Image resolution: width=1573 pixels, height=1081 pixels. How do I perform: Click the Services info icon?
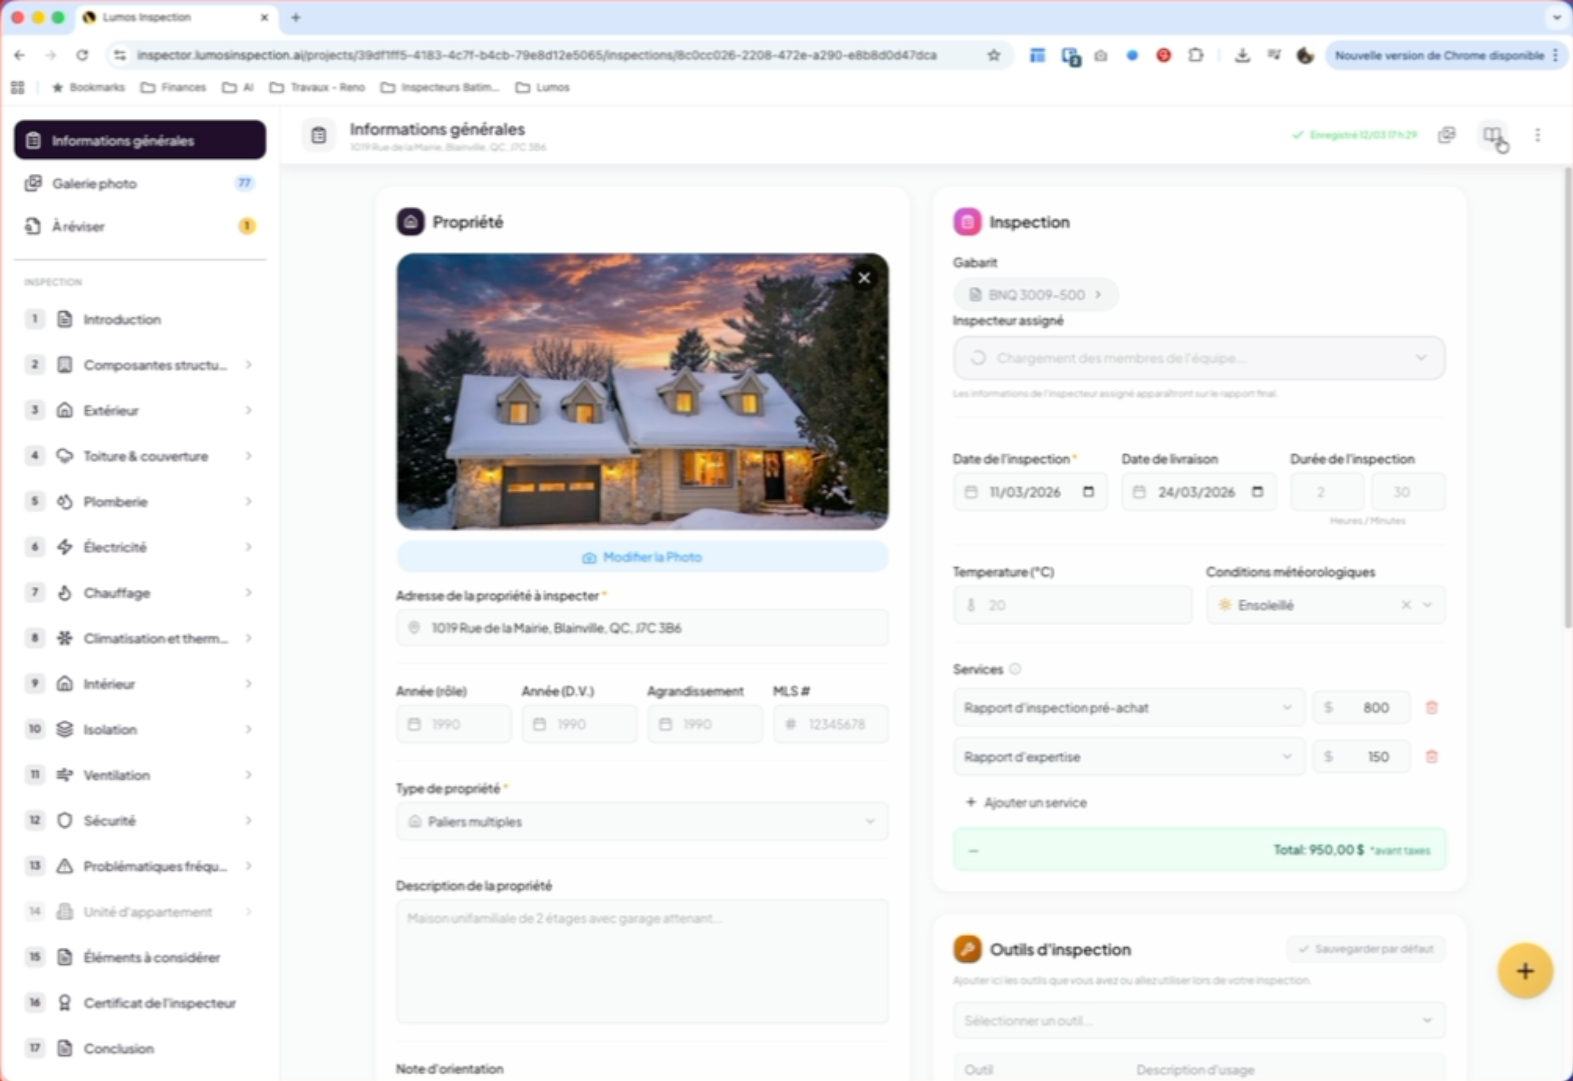tap(1015, 669)
